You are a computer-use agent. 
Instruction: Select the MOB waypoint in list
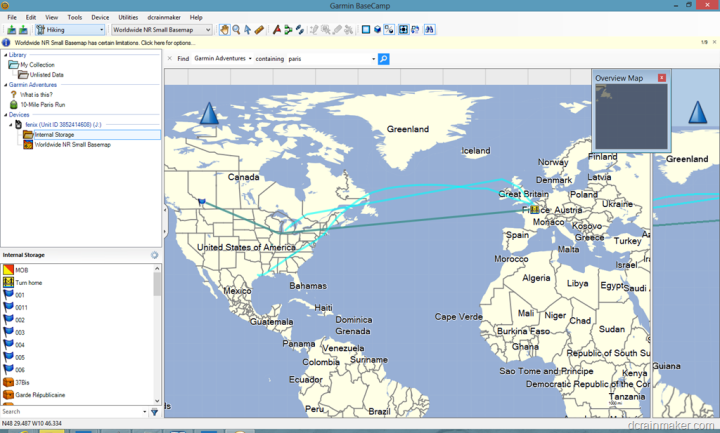[x=22, y=270]
